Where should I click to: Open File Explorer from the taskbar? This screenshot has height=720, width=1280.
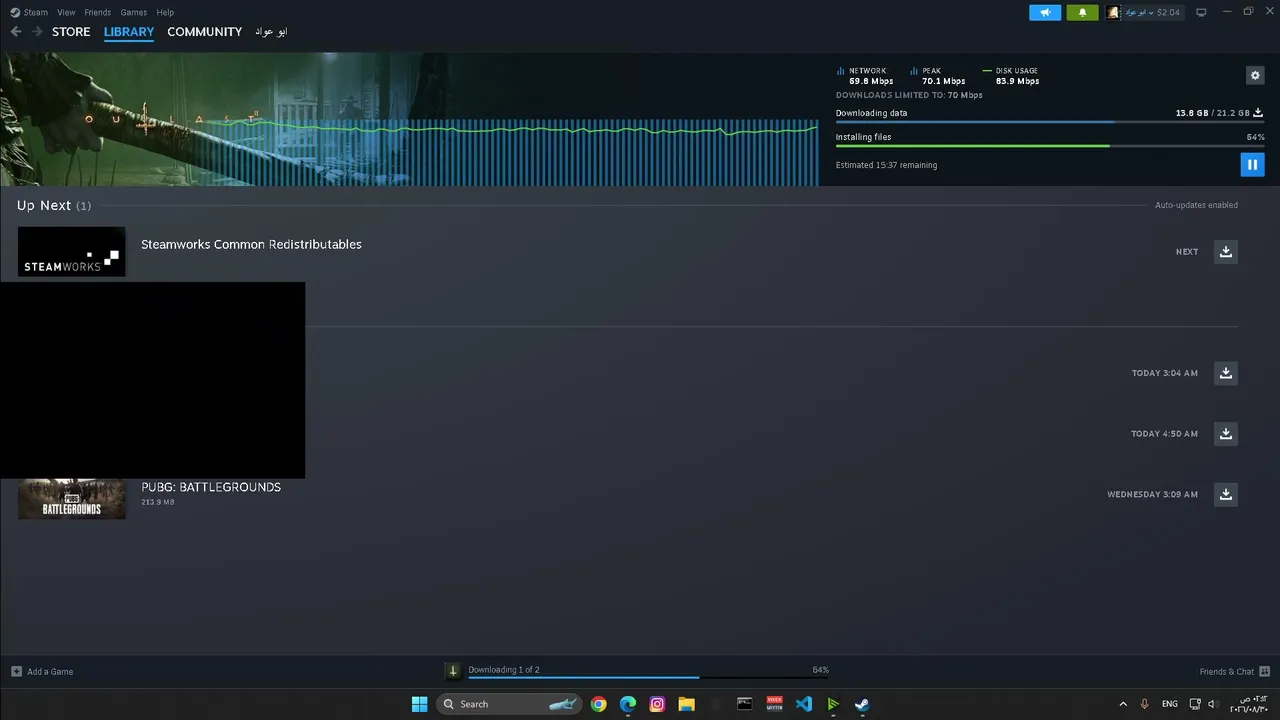tap(686, 704)
